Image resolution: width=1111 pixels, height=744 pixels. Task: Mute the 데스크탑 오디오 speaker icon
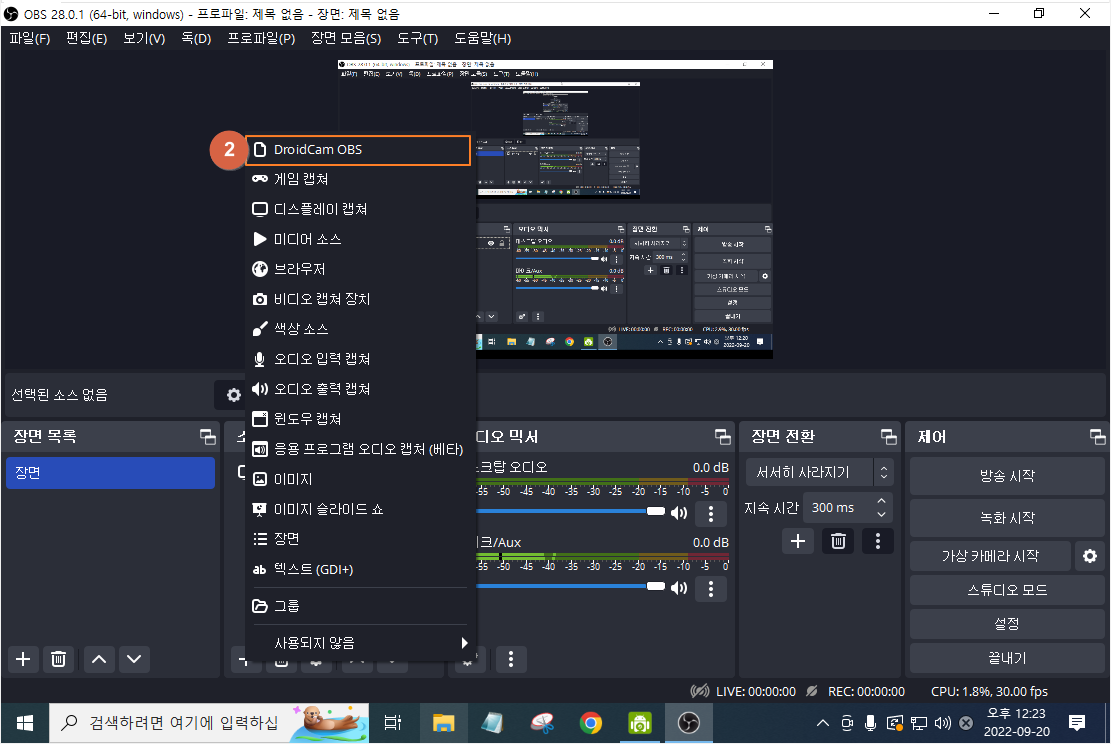[x=679, y=512]
